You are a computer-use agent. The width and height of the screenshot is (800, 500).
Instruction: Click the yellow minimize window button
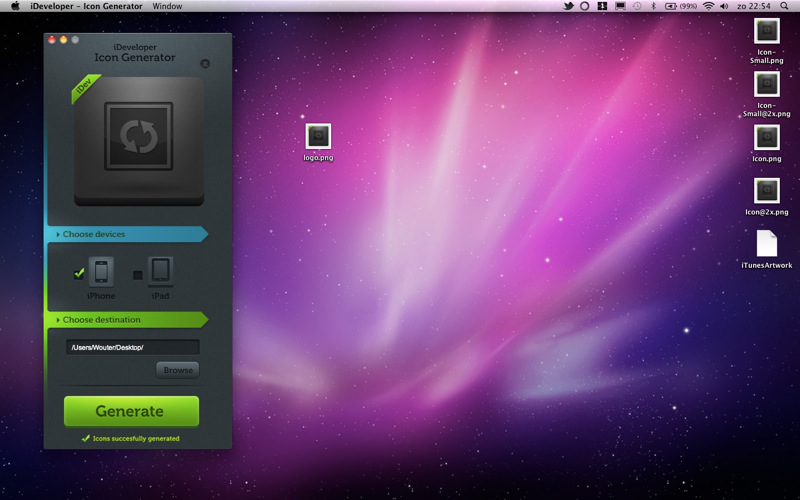63,39
